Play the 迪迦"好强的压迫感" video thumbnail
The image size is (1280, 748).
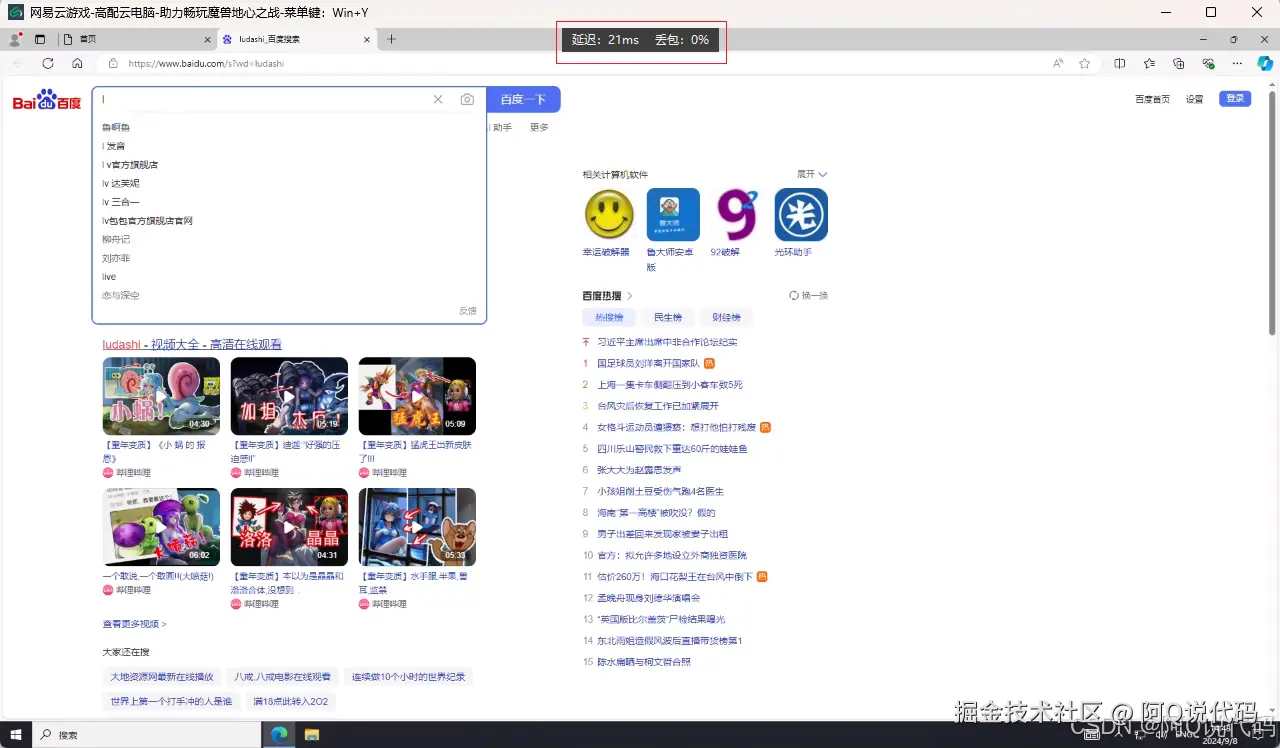coord(289,396)
